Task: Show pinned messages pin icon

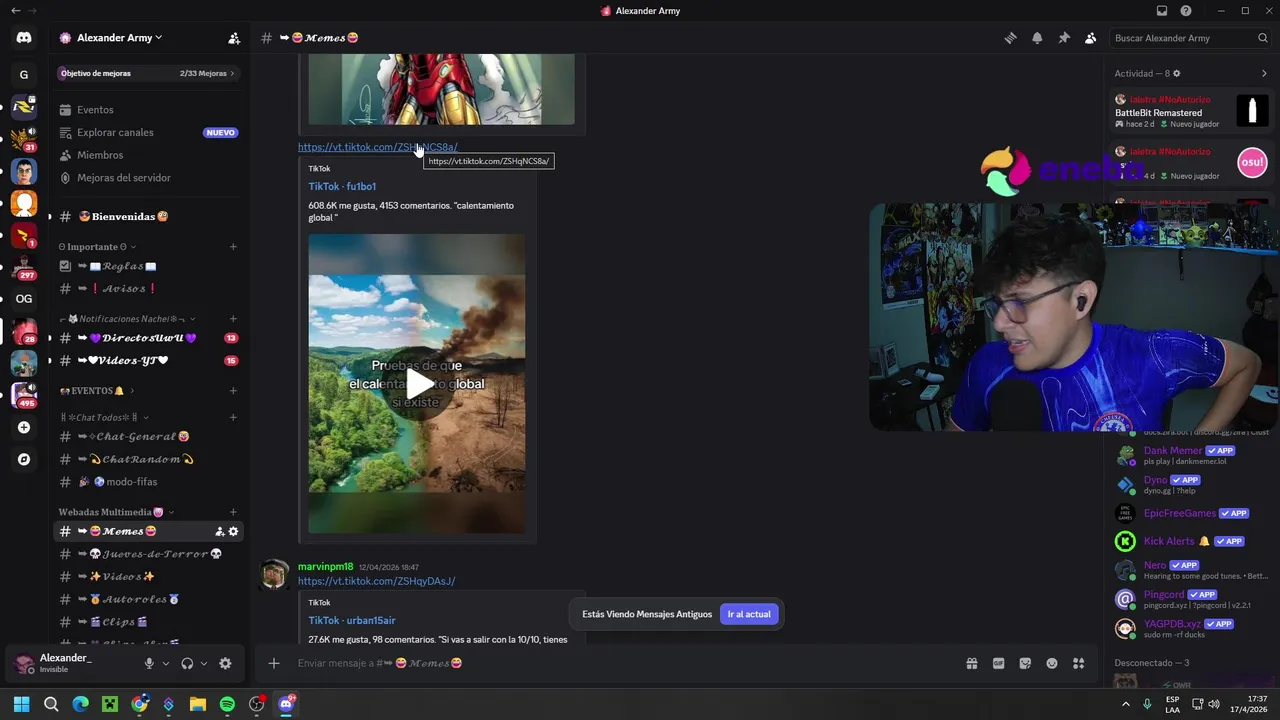Action: coord(1064,38)
